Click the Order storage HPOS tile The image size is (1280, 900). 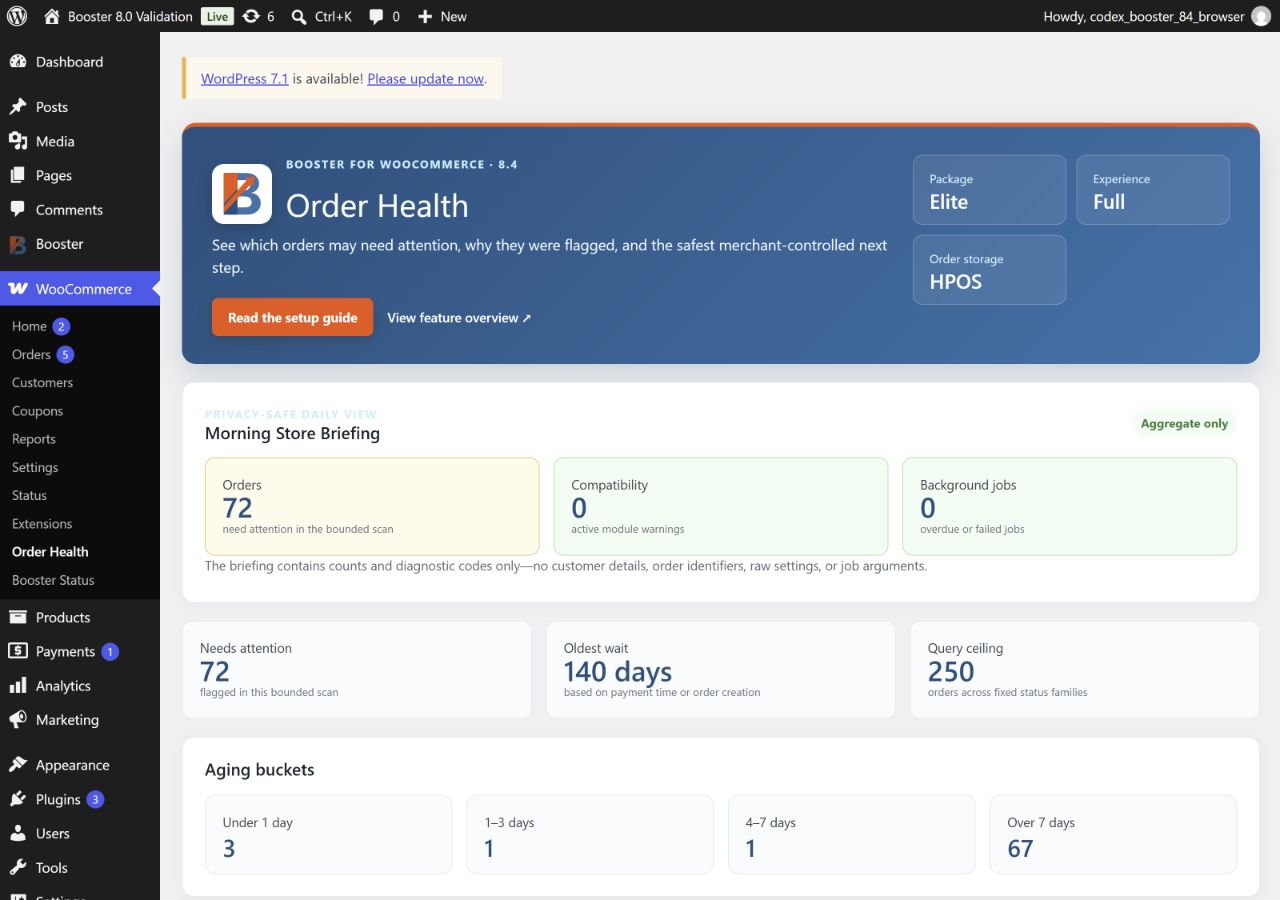[989, 270]
